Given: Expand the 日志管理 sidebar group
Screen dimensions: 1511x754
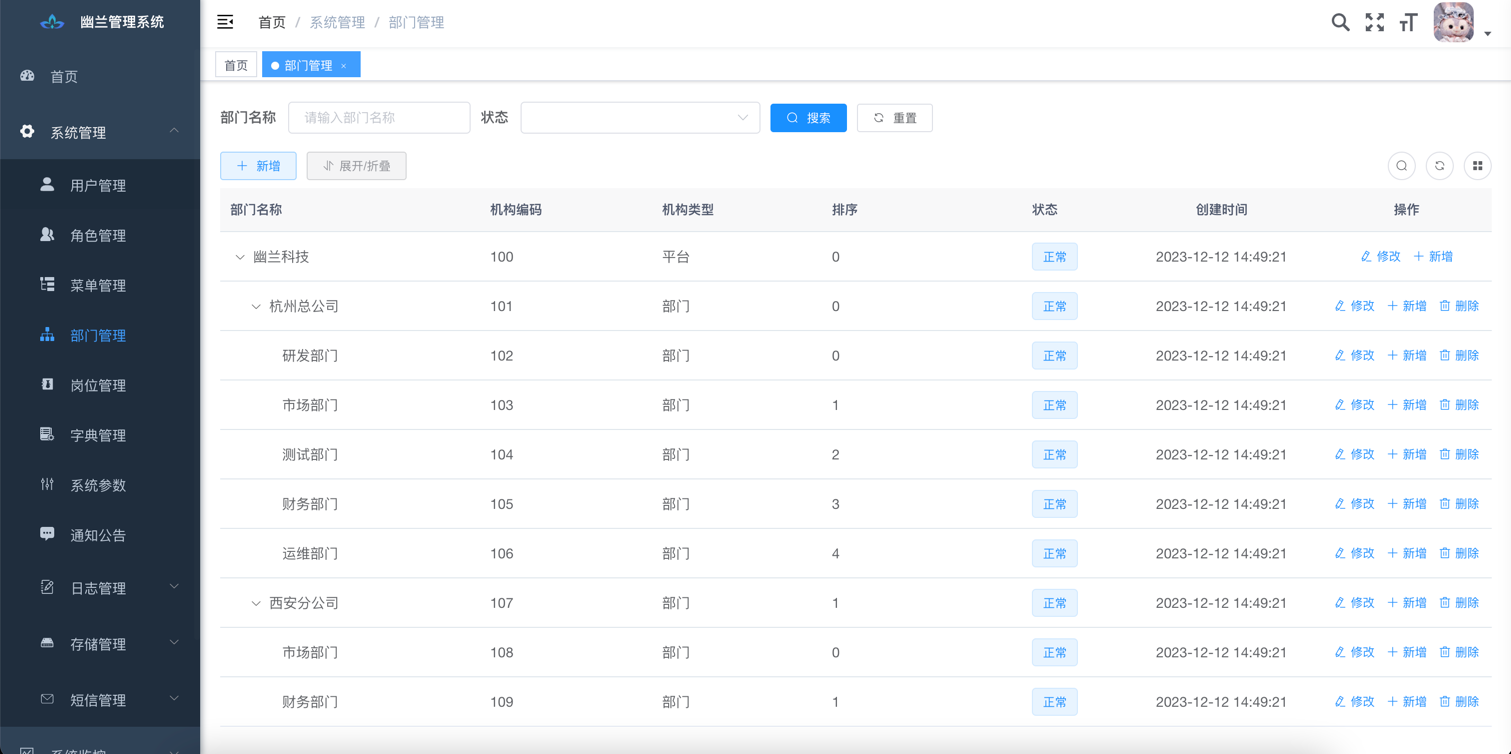Looking at the screenshot, I should [100, 588].
